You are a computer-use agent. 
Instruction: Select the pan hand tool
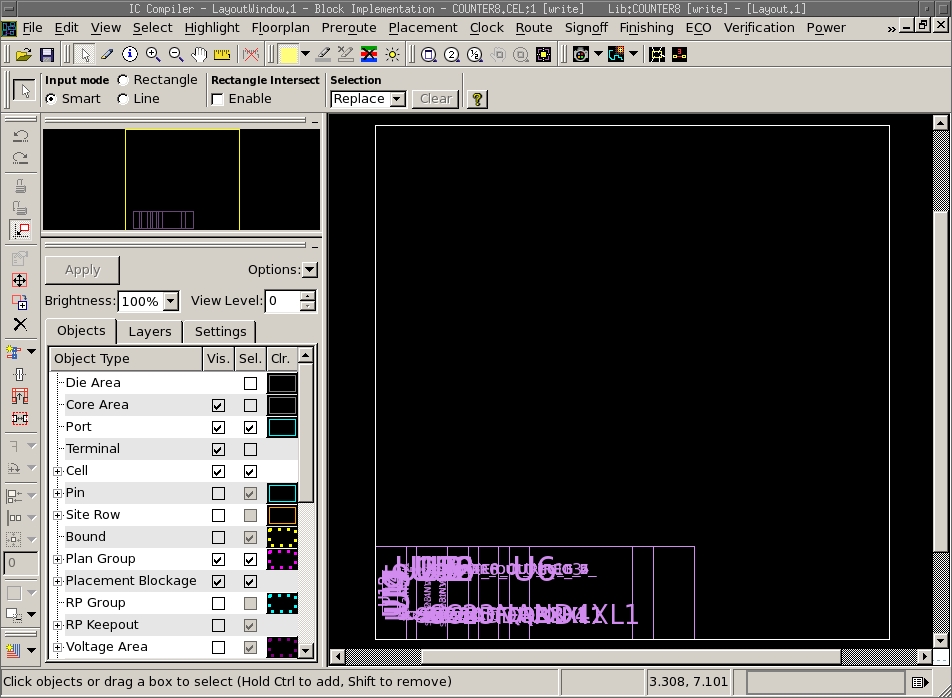point(199,54)
